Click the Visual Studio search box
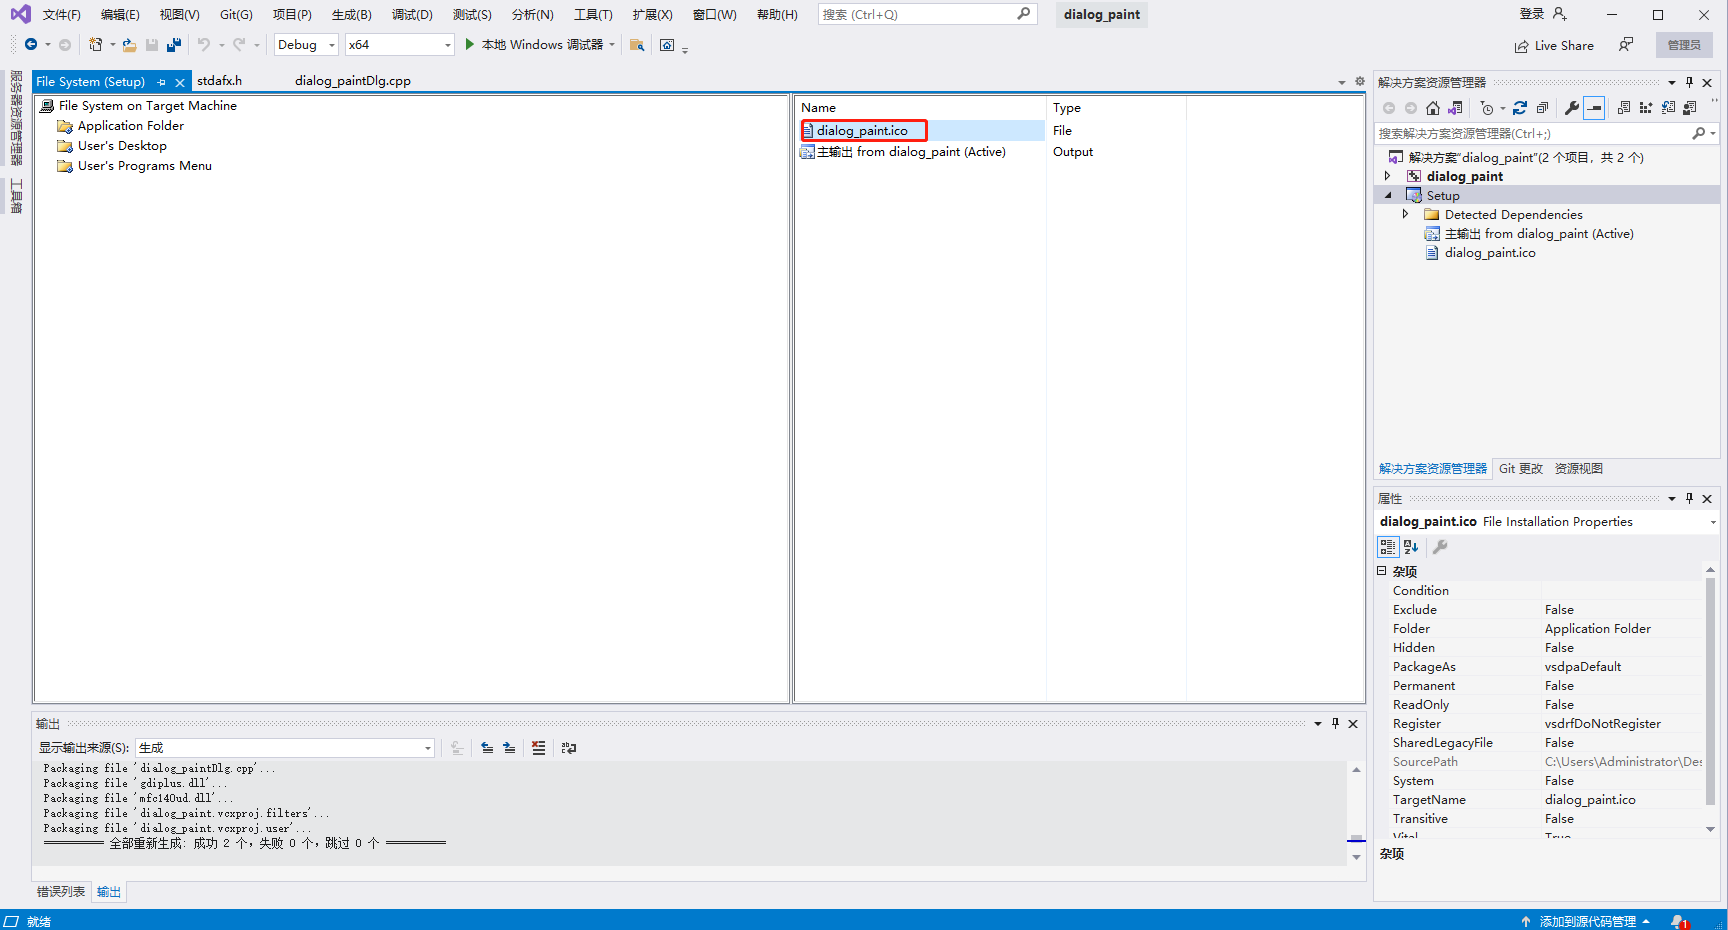The image size is (1728, 930). pos(926,14)
